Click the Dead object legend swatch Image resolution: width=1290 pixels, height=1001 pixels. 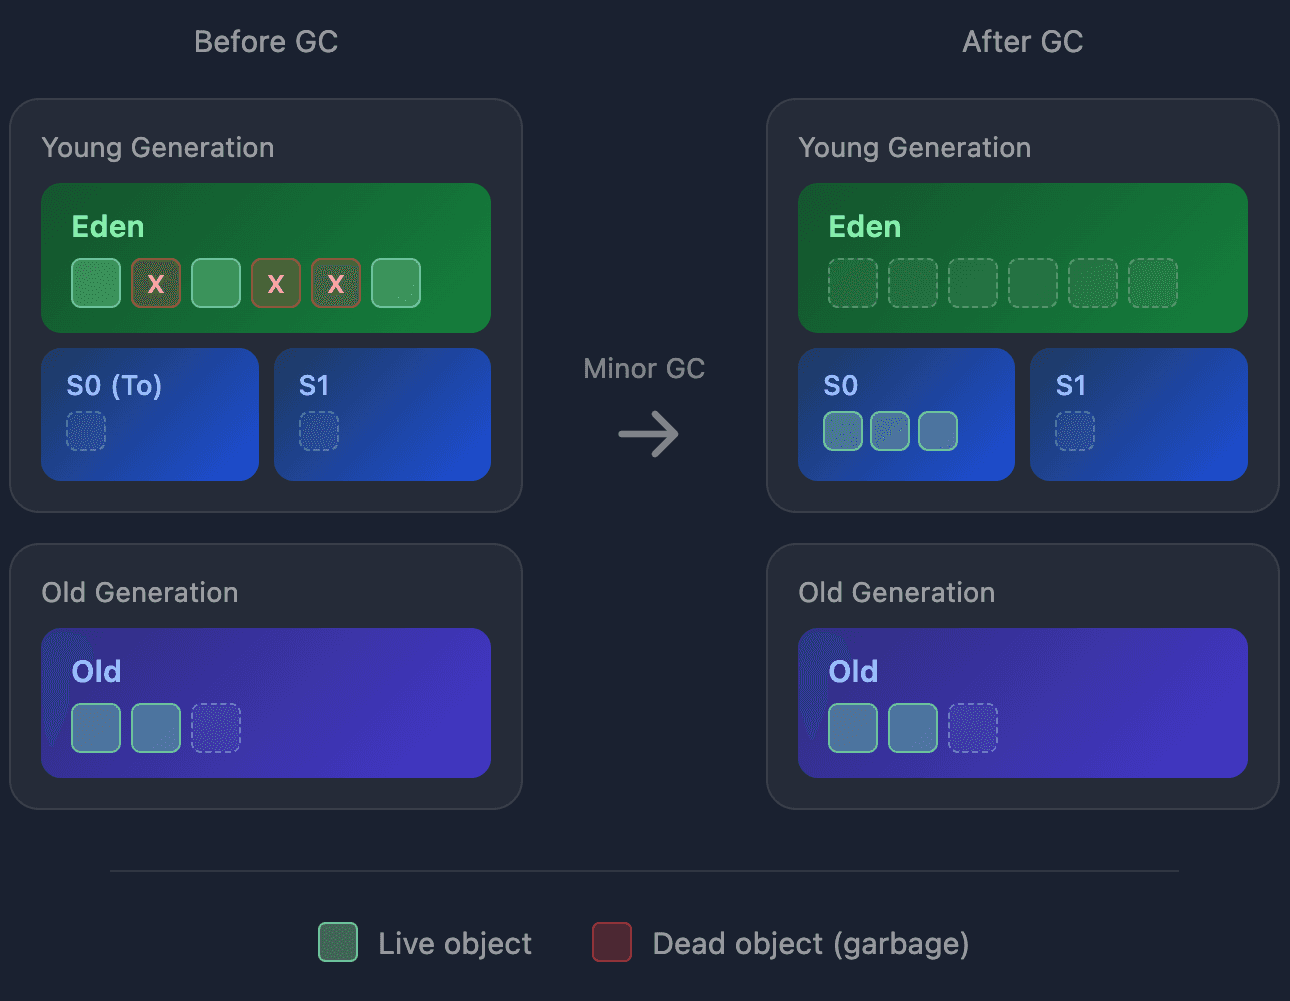(x=612, y=942)
